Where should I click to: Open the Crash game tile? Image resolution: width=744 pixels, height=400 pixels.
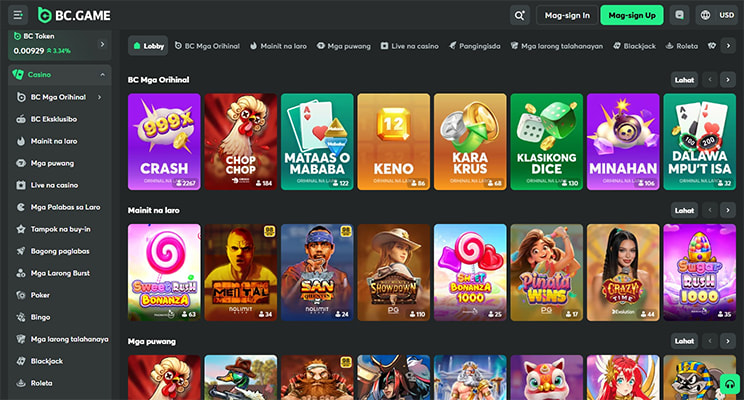click(x=164, y=142)
